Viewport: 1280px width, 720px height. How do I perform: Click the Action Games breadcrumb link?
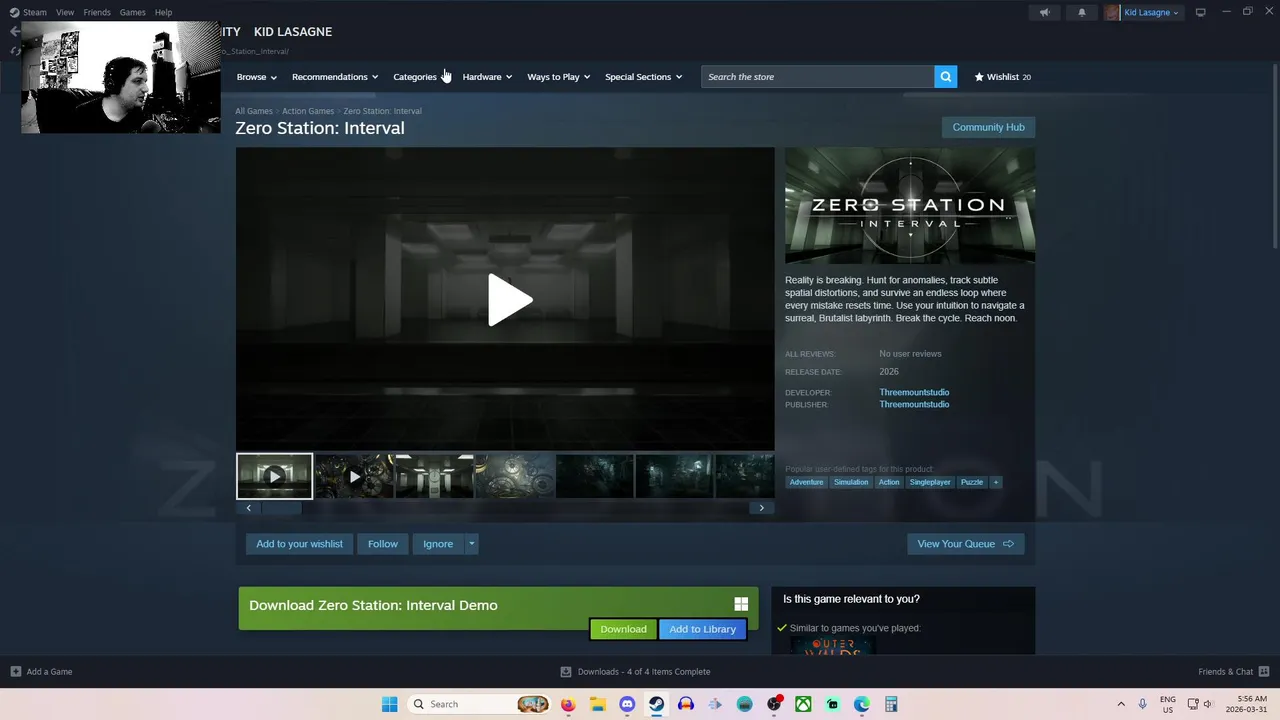click(x=308, y=111)
